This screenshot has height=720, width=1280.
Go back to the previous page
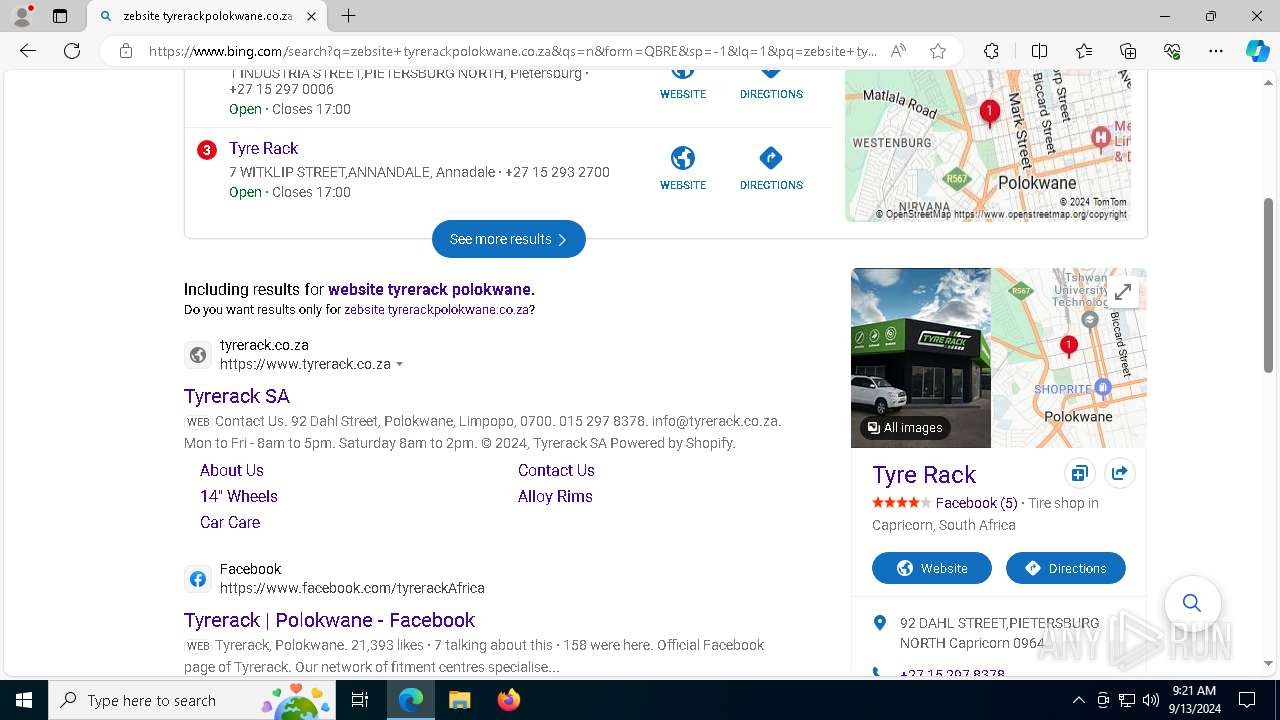pyautogui.click(x=28, y=51)
